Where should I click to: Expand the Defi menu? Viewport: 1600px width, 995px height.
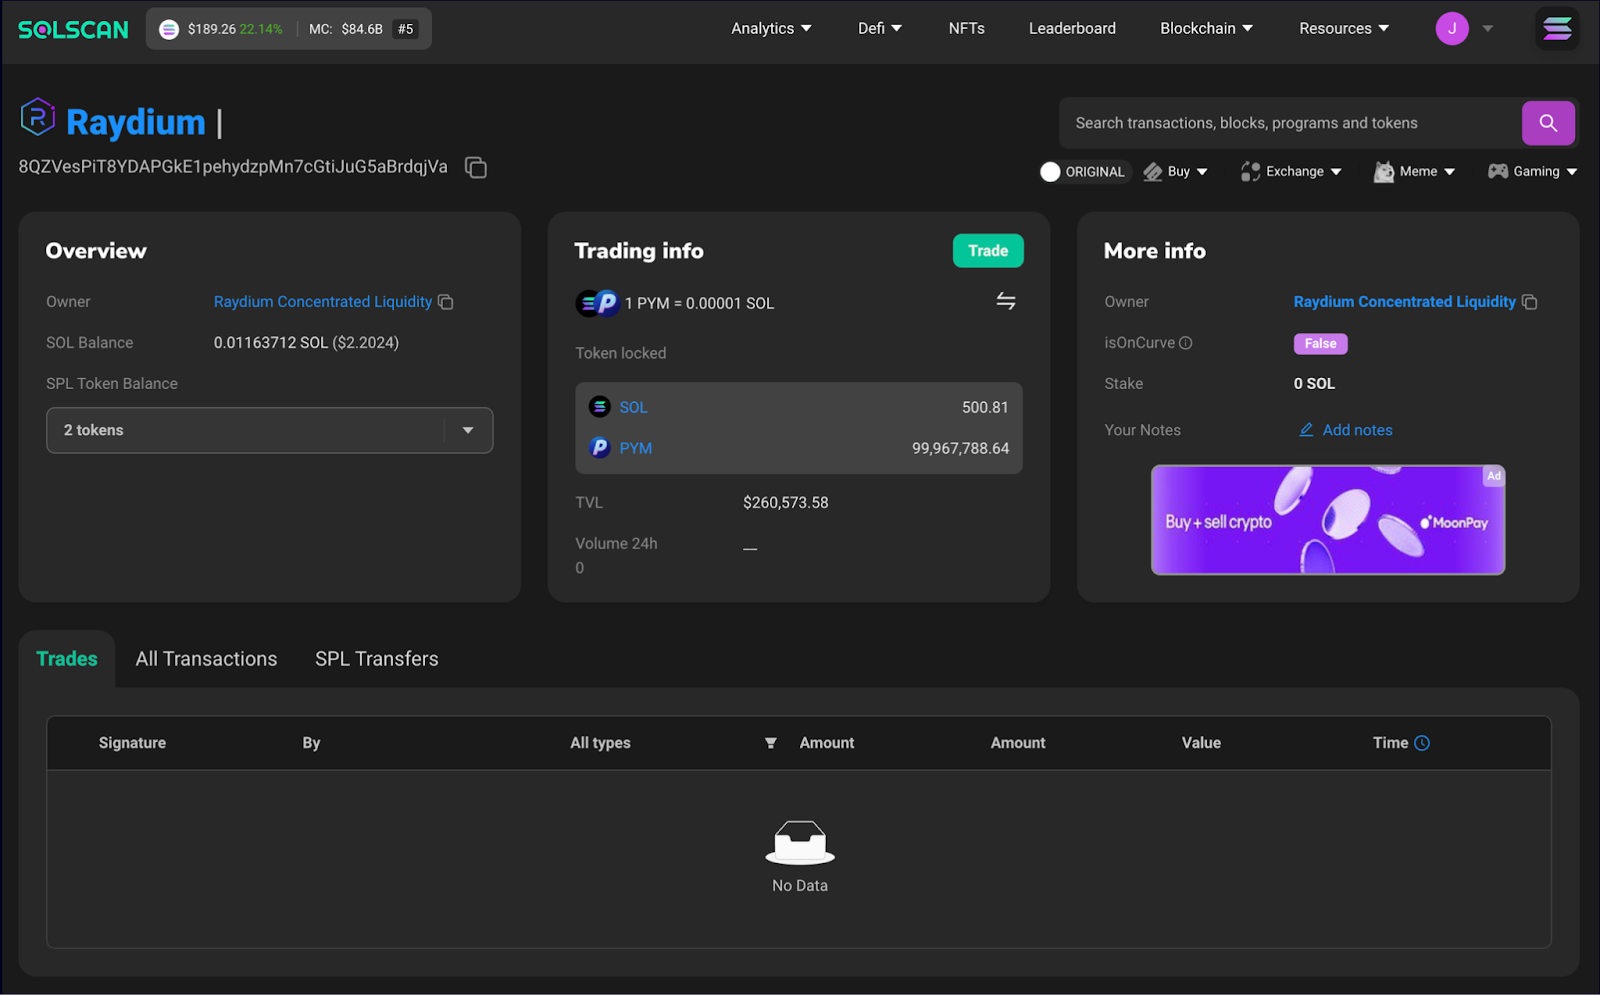click(x=880, y=29)
